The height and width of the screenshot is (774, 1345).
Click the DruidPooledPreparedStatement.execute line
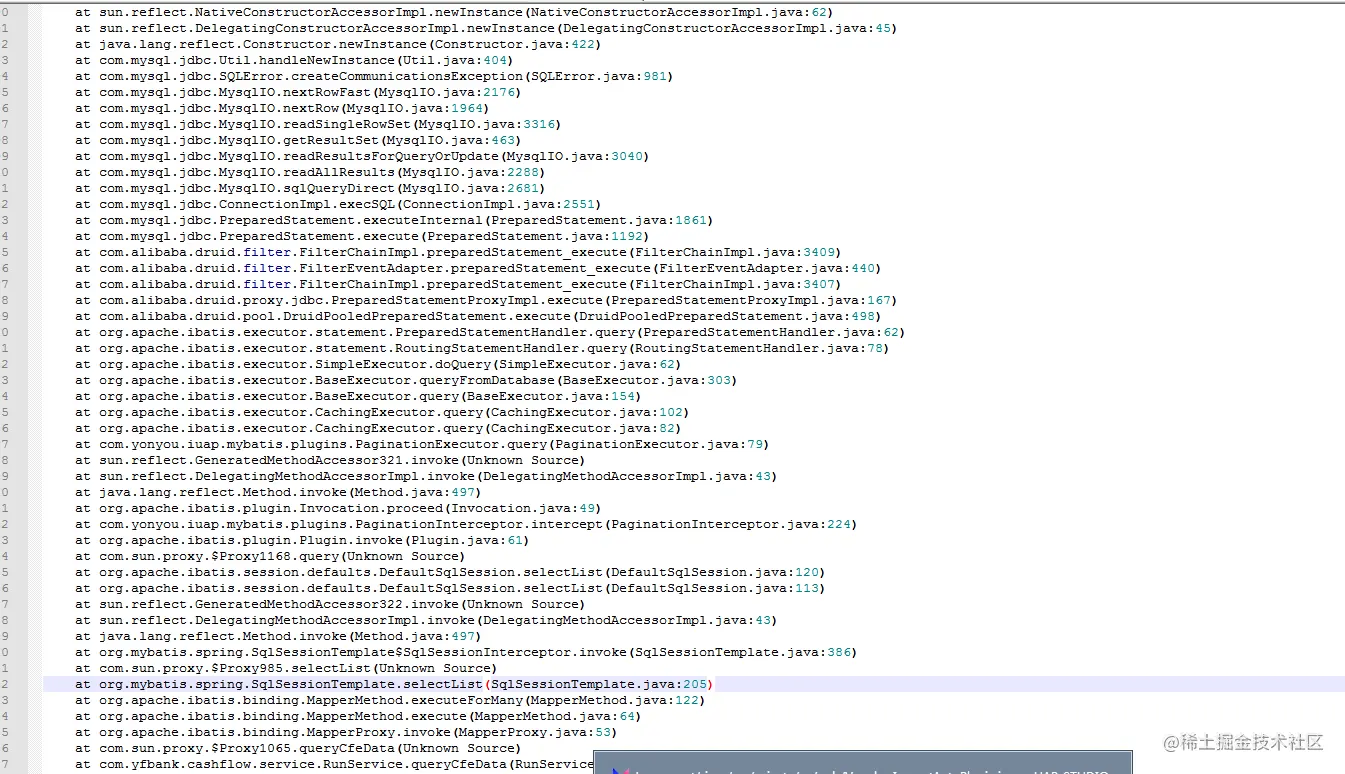[478, 316]
